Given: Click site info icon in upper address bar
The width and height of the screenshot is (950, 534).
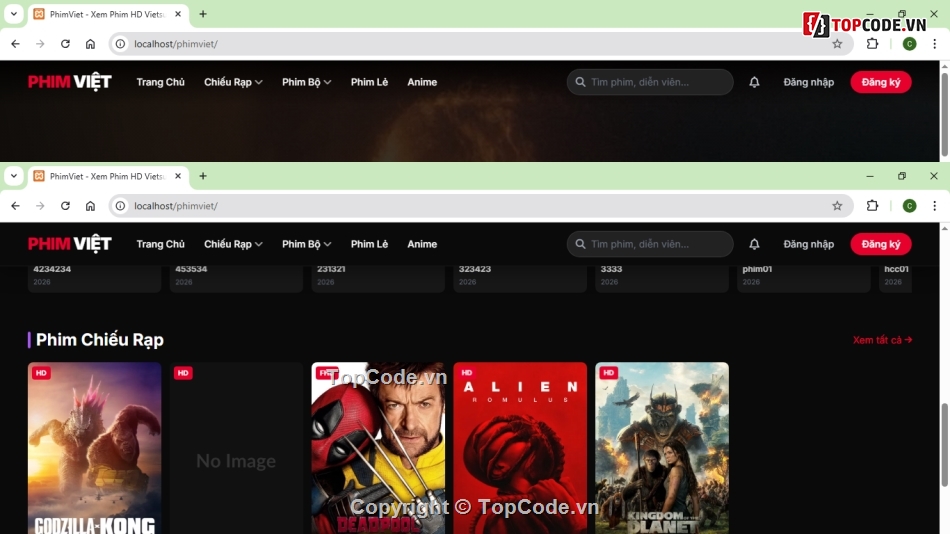Looking at the screenshot, I should click(121, 44).
